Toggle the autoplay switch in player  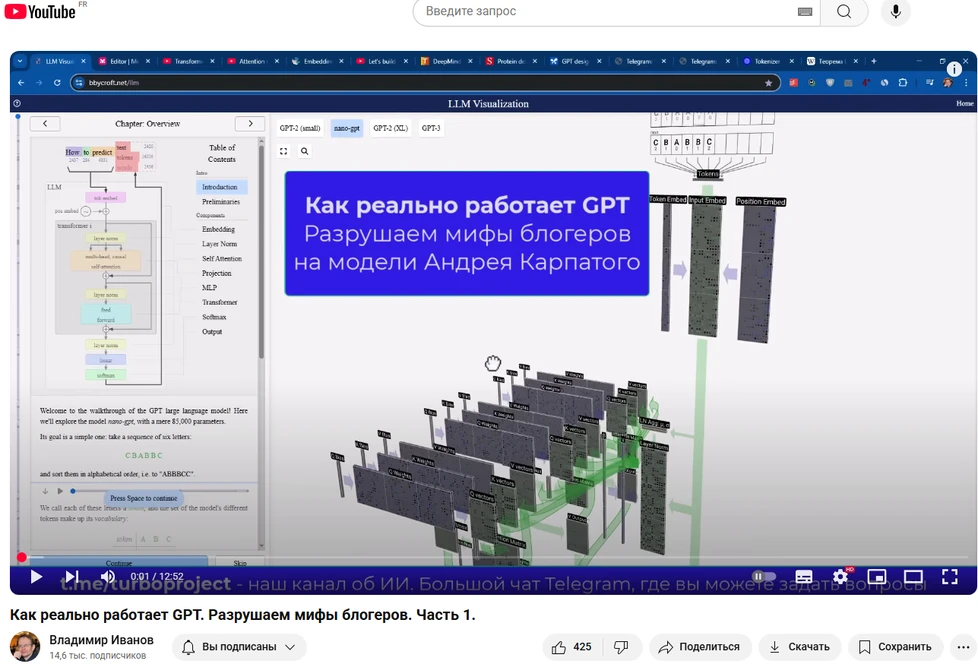point(763,577)
